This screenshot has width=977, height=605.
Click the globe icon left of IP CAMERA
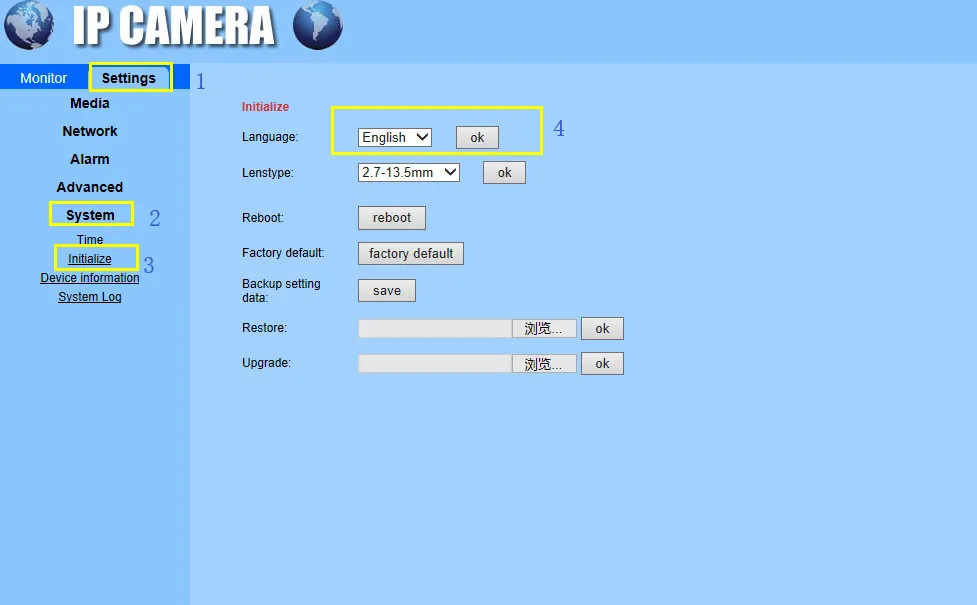point(29,27)
